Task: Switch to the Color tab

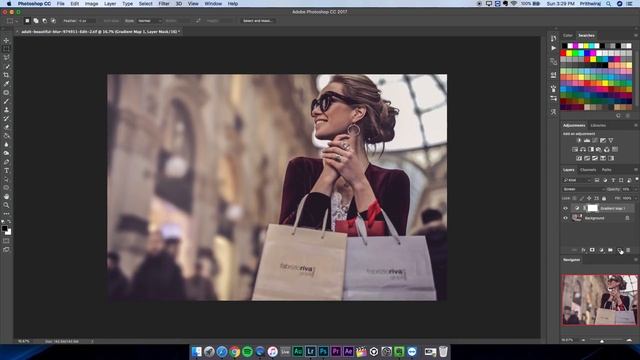Action: pos(568,36)
